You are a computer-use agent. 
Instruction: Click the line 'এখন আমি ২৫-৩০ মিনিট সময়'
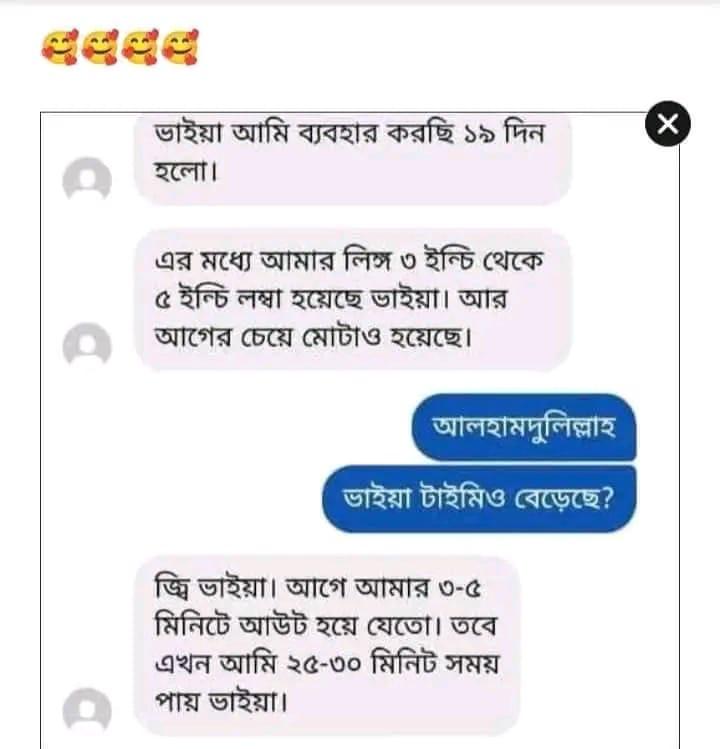[327, 664]
